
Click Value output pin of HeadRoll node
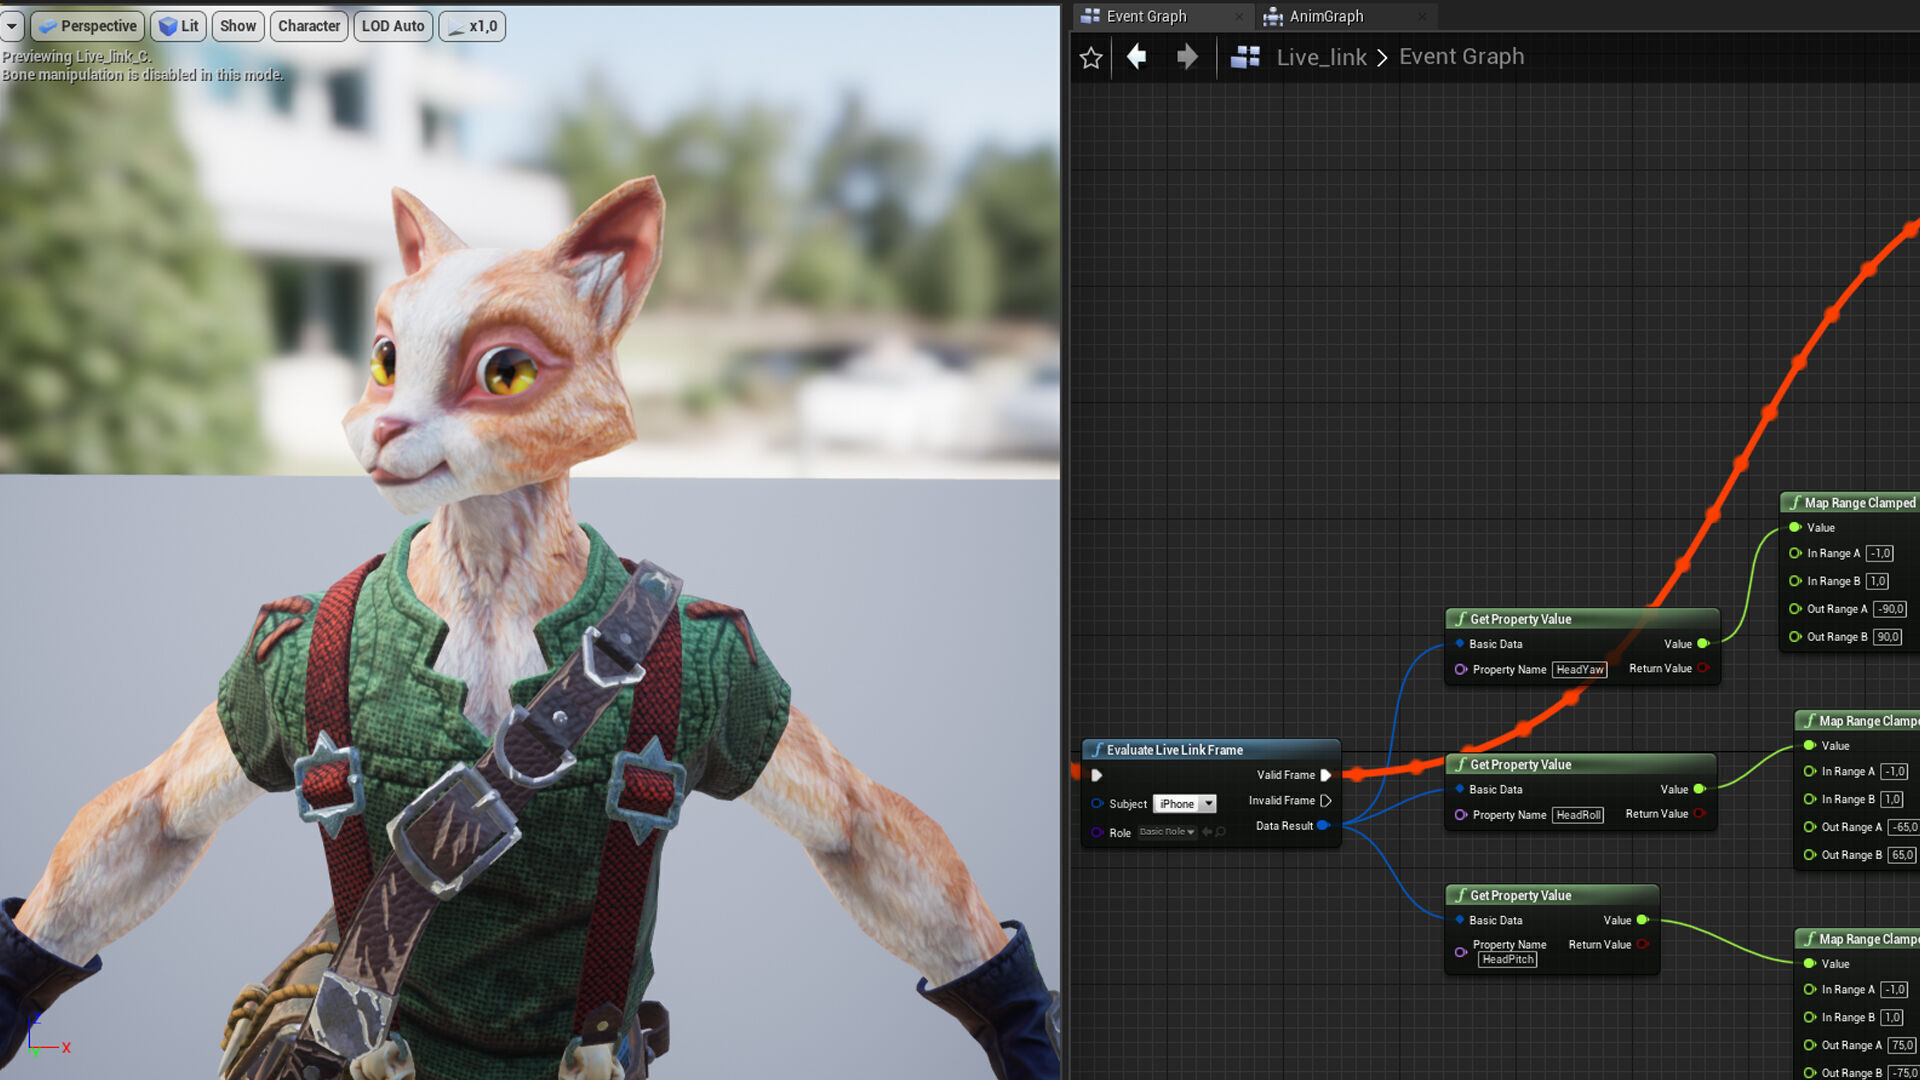pos(1698,790)
